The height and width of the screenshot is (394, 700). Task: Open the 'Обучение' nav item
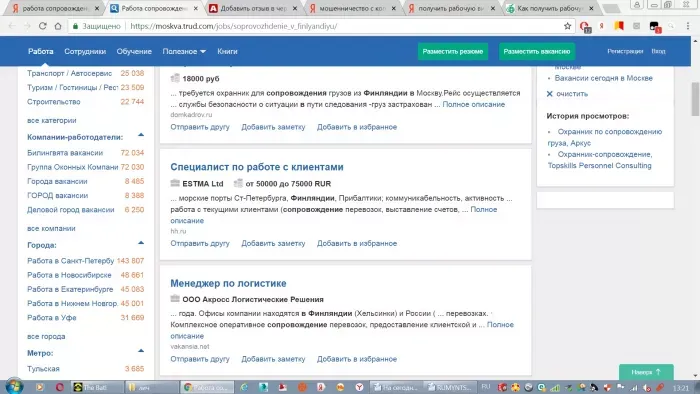click(x=134, y=51)
